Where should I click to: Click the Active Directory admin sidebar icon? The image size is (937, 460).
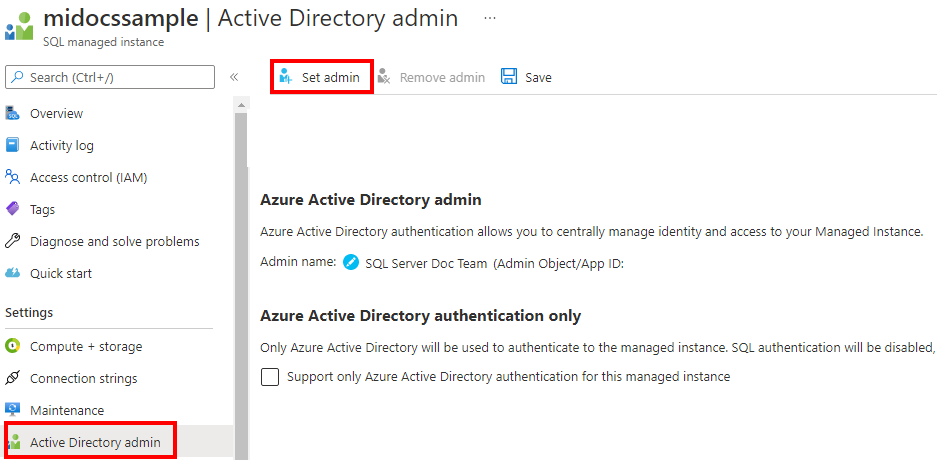point(14,443)
